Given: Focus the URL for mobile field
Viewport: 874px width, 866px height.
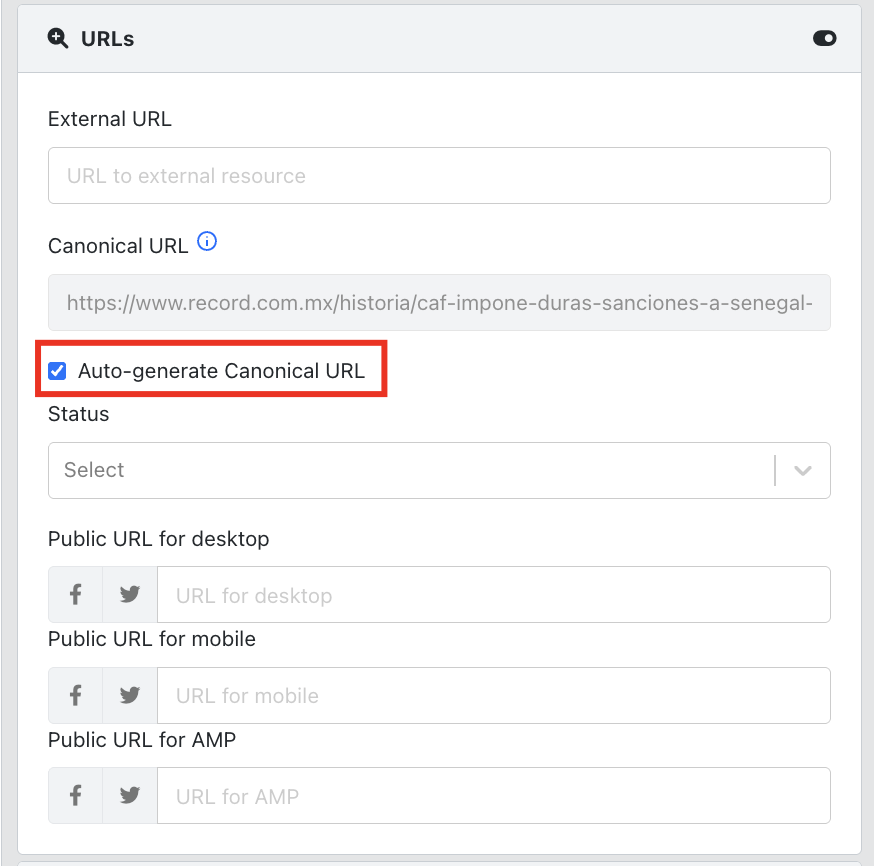Looking at the screenshot, I should click(492, 695).
